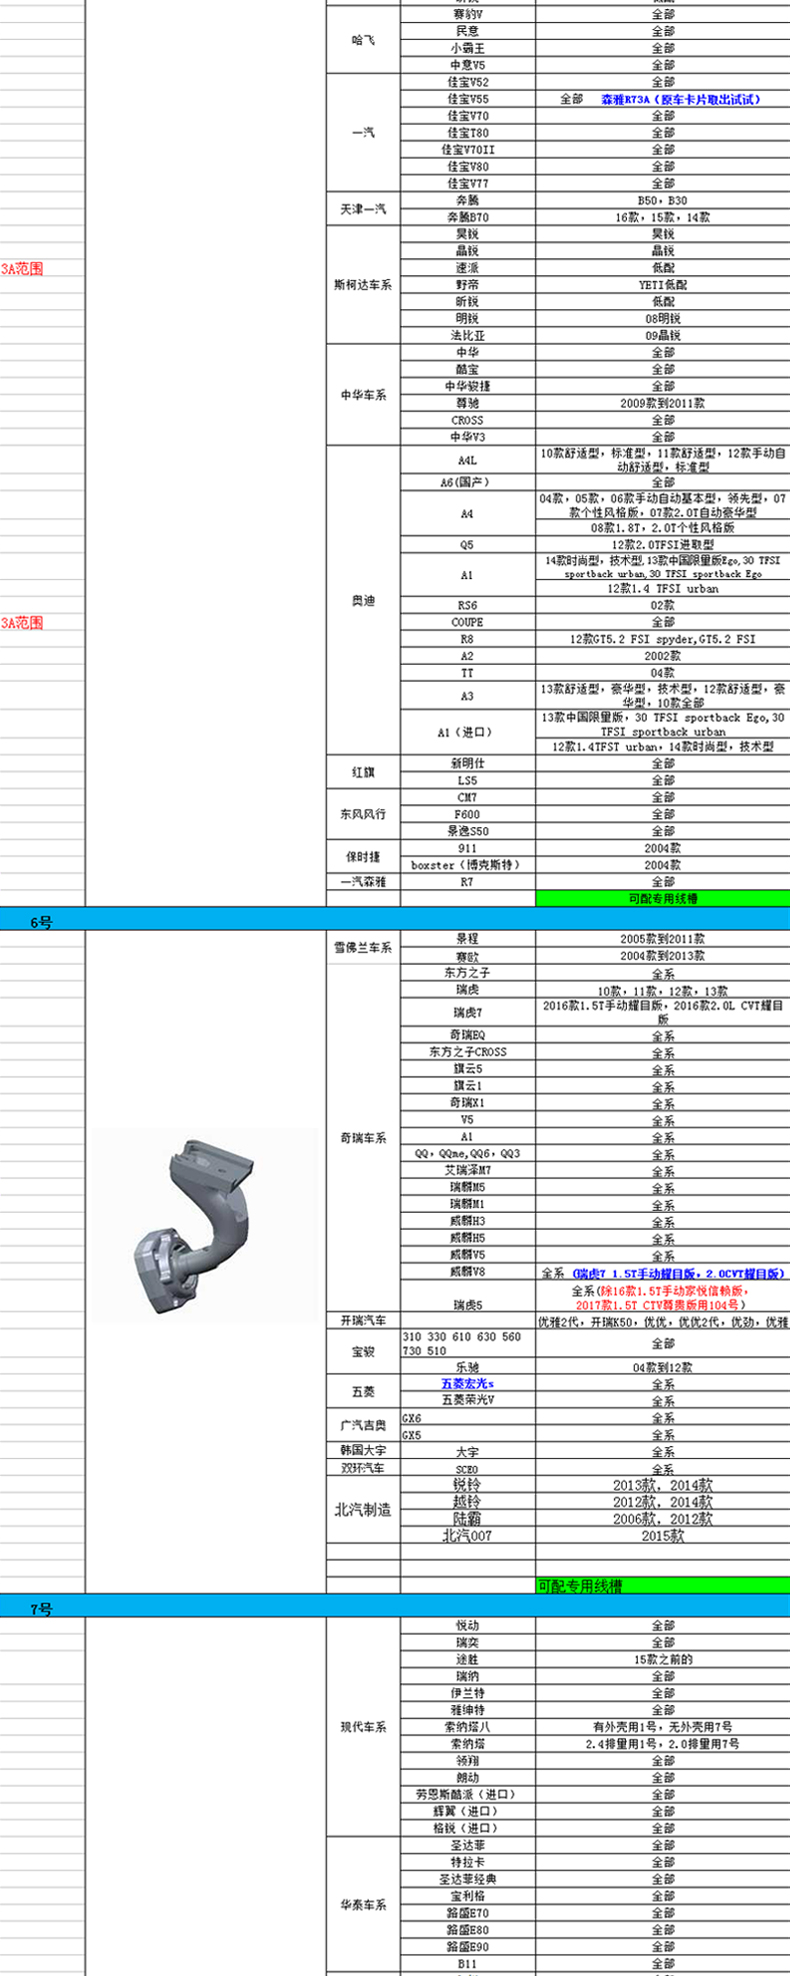Select the 10款, 11款, 12款, 13款 cell
Screen dimensions: 790x1976
pyautogui.click(x=663, y=990)
